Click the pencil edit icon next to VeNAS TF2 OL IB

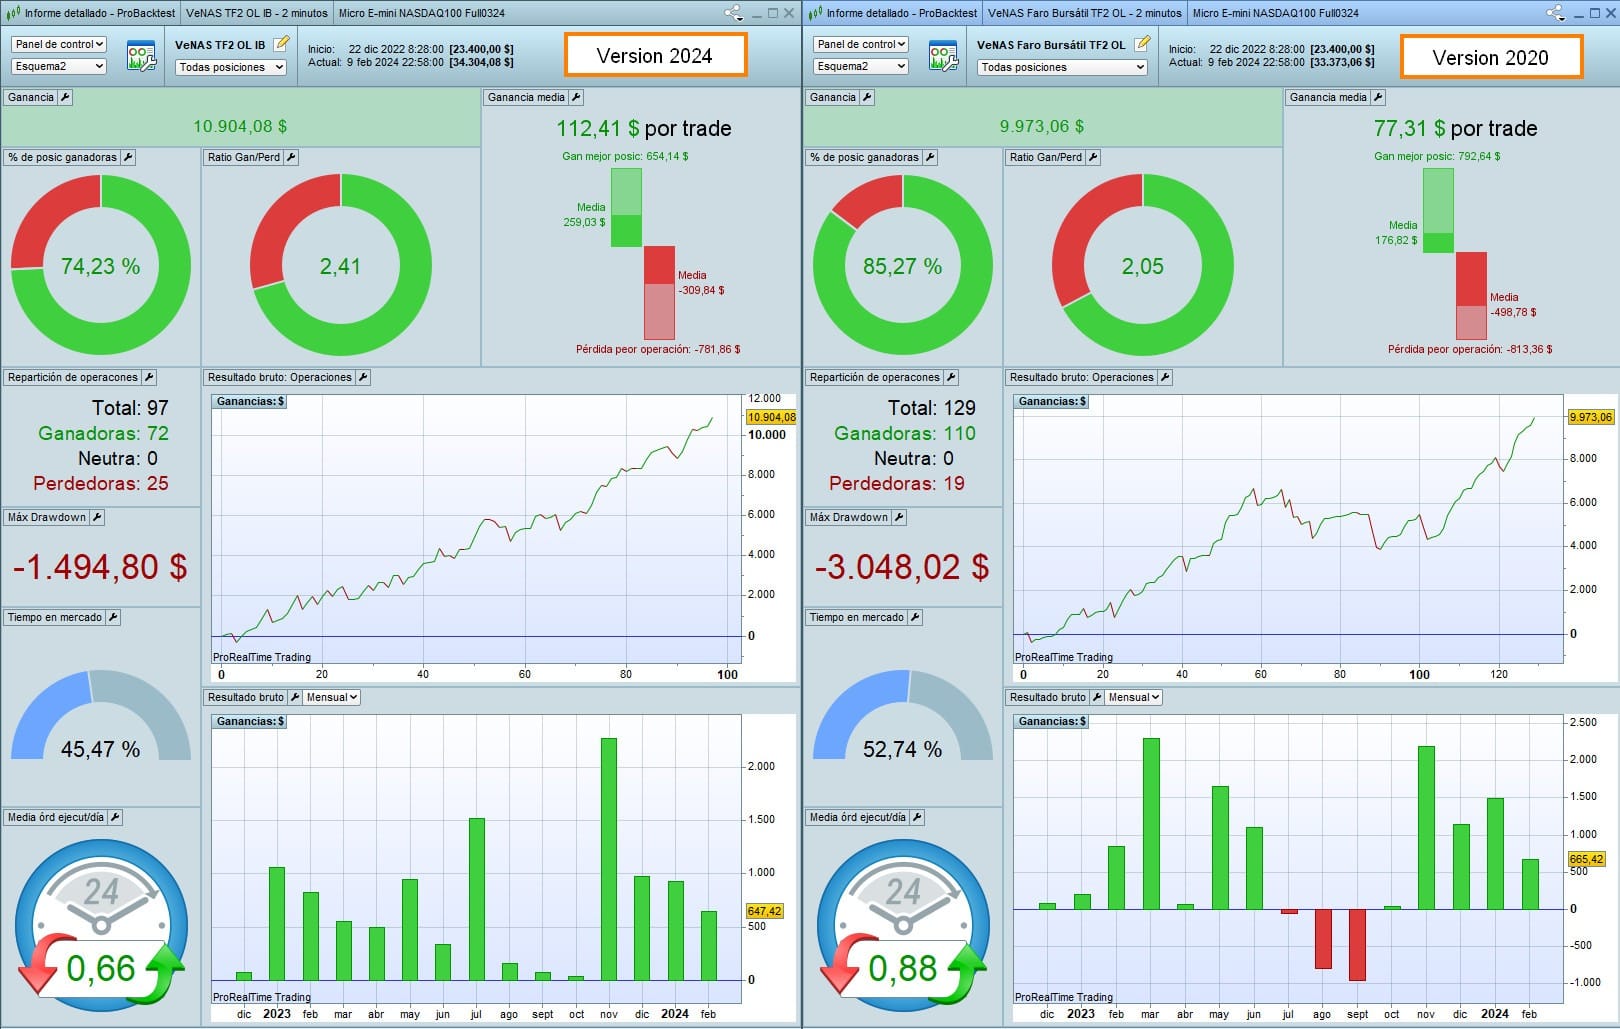[x=282, y=44]
